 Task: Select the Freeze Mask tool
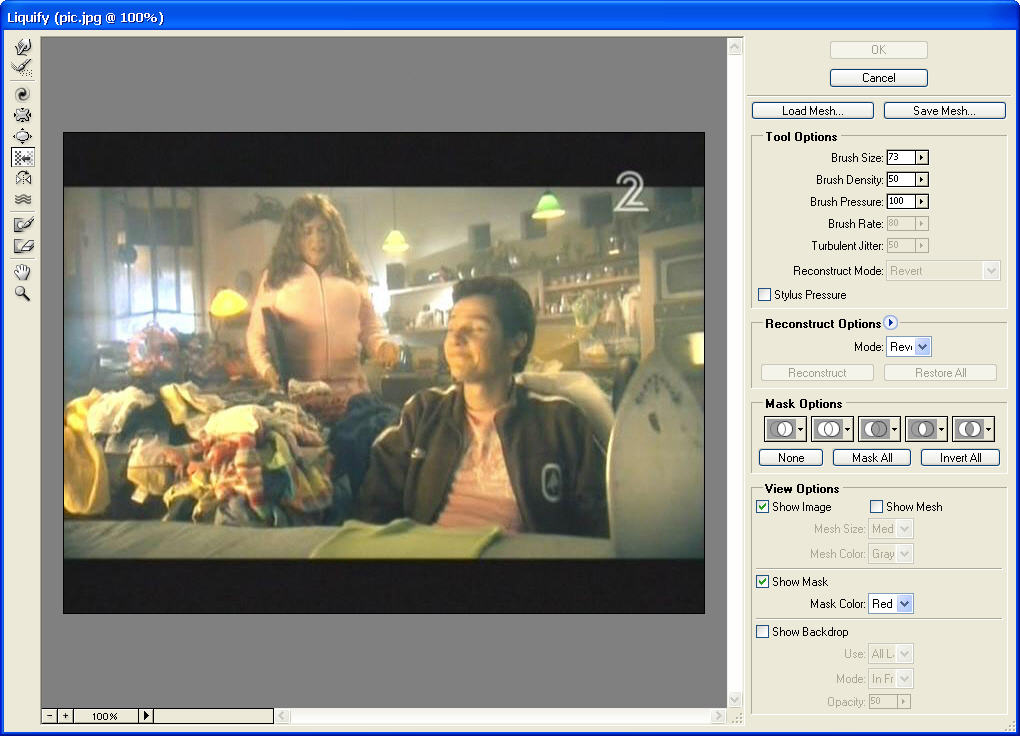(x=22, y=224)
